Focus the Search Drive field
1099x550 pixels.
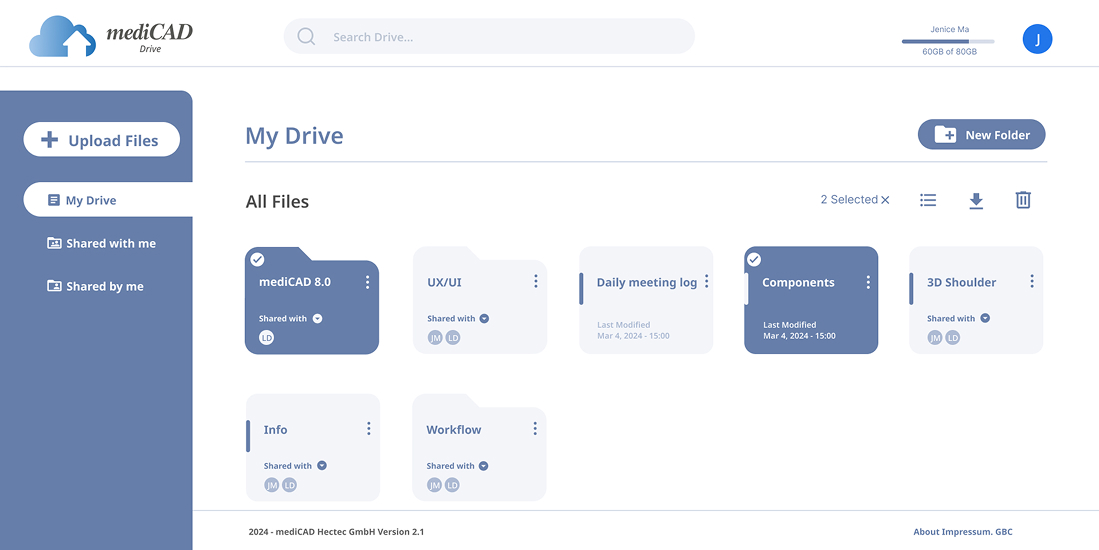[x=489, y=36]
